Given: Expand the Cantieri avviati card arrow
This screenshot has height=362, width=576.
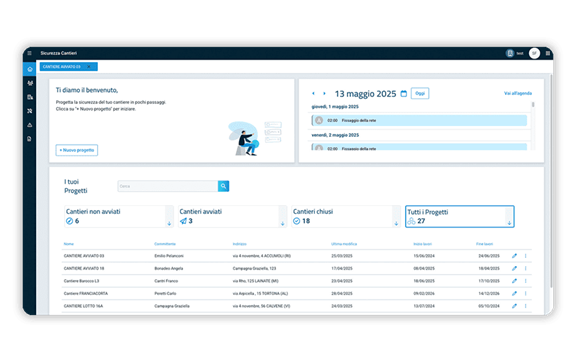Looking at the screenshot, I should [282, 223].
